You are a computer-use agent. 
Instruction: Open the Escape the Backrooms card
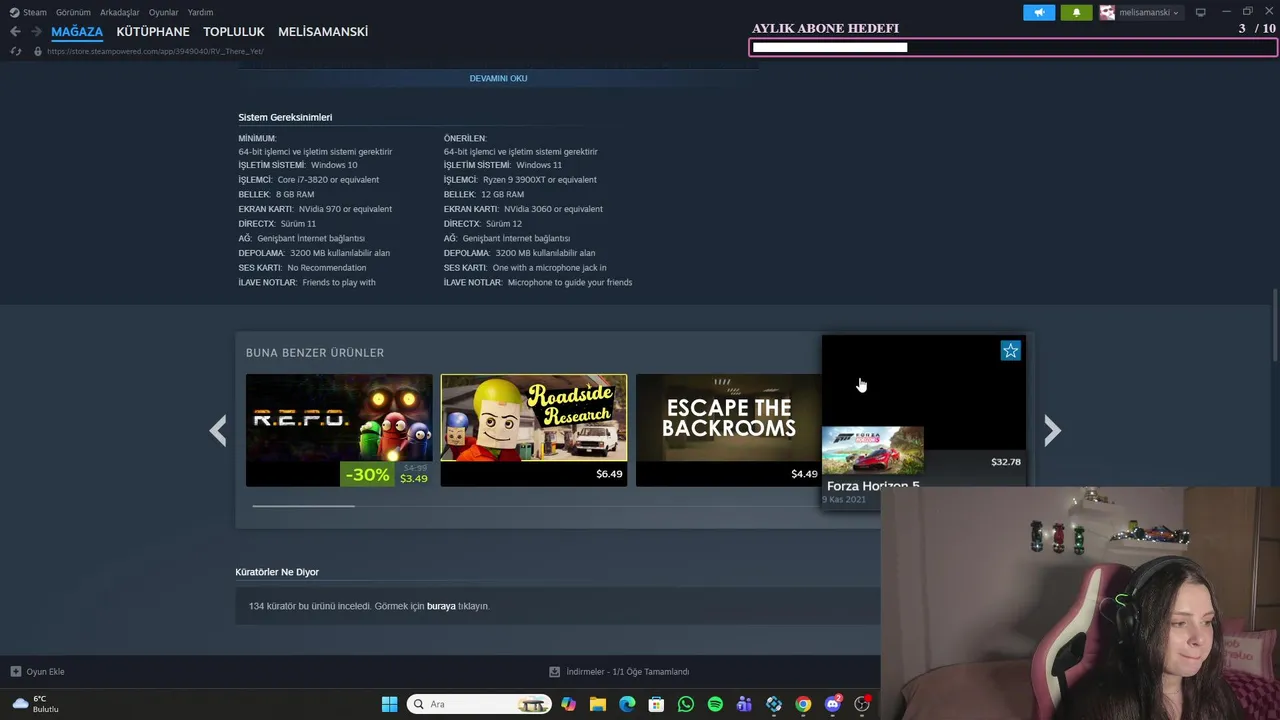pyautogui.click(x=728, y=430)
